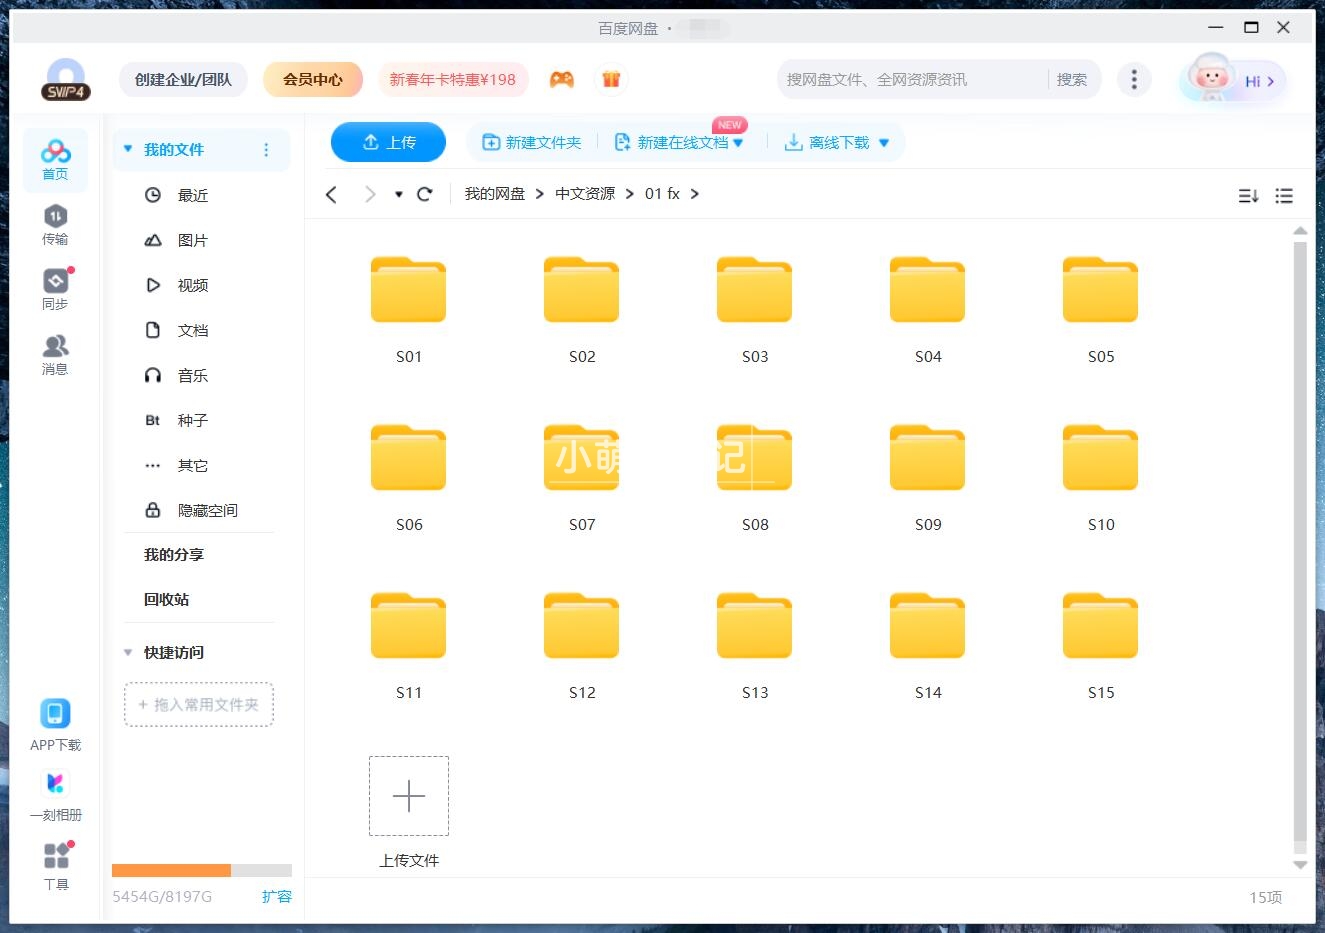Switch file display using the list view icon
This screenshot has height=933, width=1325.
click(x=1284, y=196)
